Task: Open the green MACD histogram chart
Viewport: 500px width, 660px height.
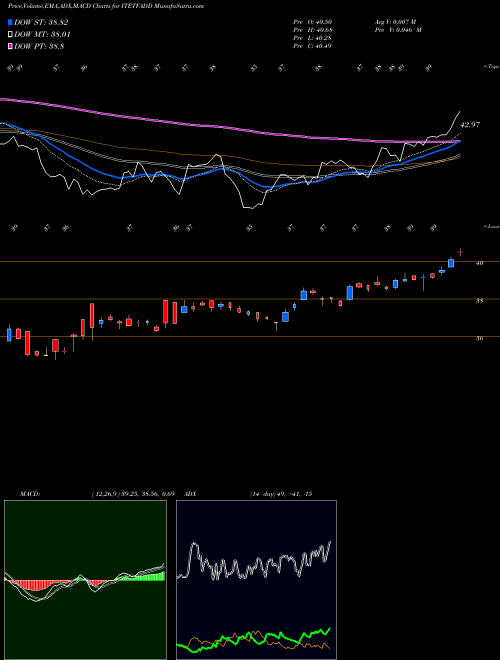Action: point(85,580)
